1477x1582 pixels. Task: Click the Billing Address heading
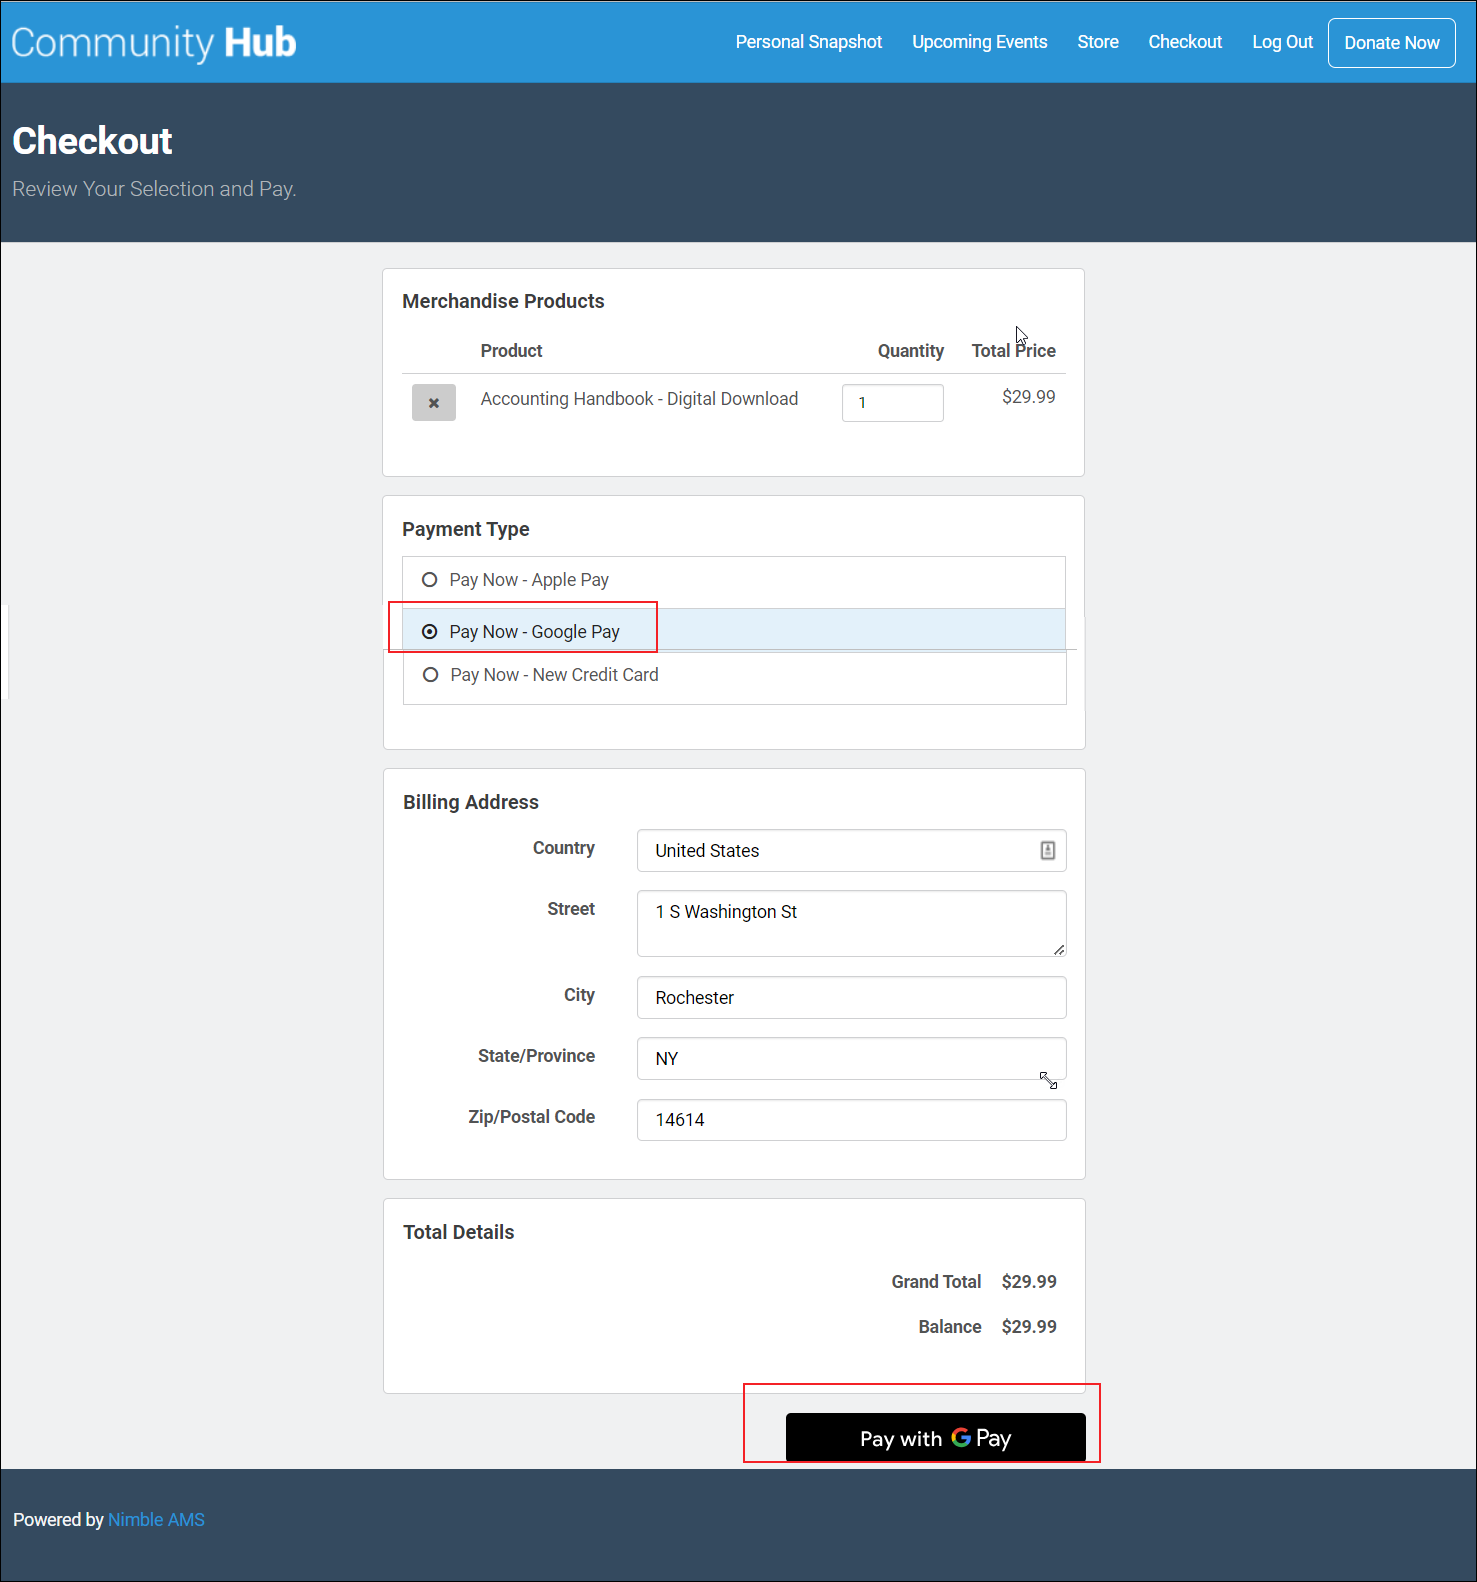(x=471, y=802)
